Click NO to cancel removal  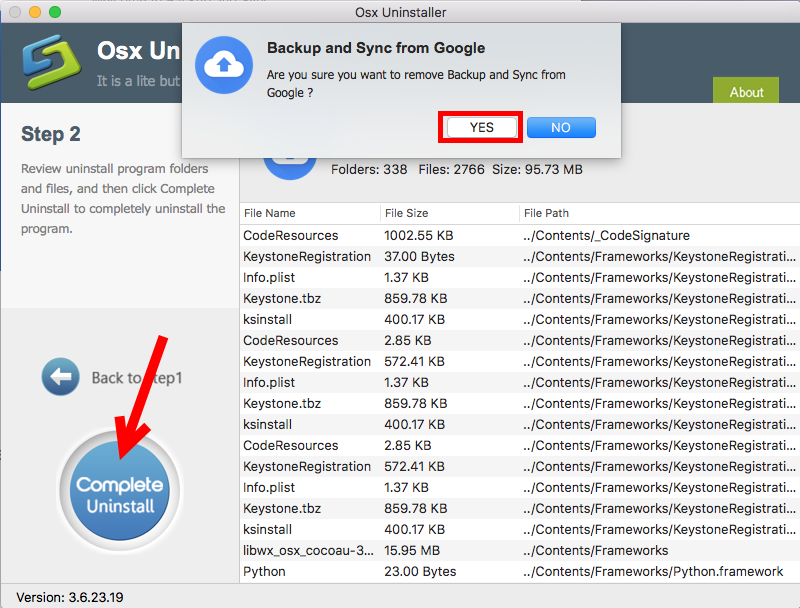point(561,127)
